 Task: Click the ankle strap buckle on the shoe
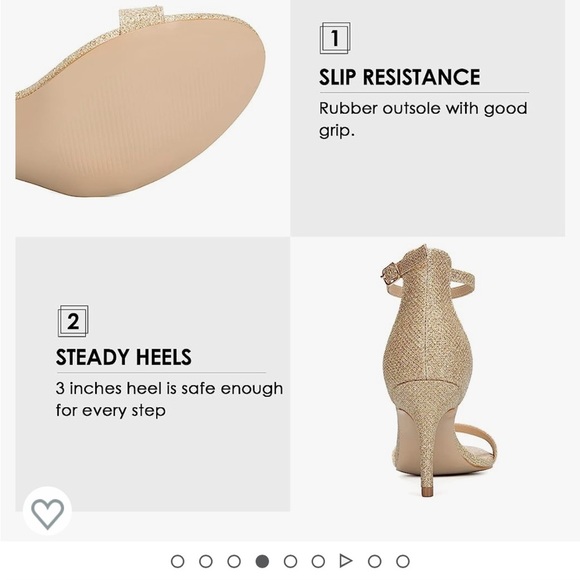[390, 273]
